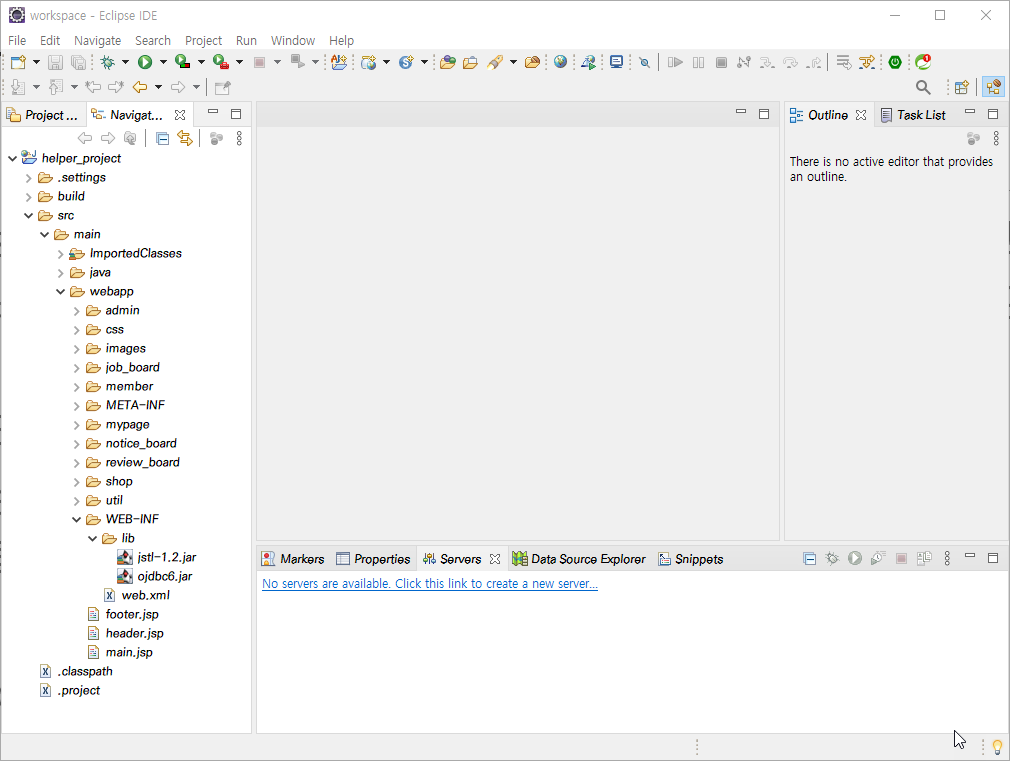Click the magnifier Quick Access search icon
Image resolution: width=1010 pixels, height=761 pixels.
pyautogui.click(x=923, y=87)
